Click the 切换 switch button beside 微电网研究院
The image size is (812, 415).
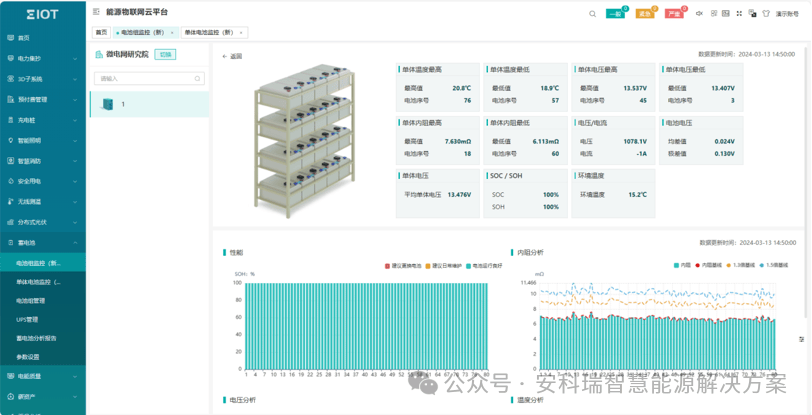165,54
